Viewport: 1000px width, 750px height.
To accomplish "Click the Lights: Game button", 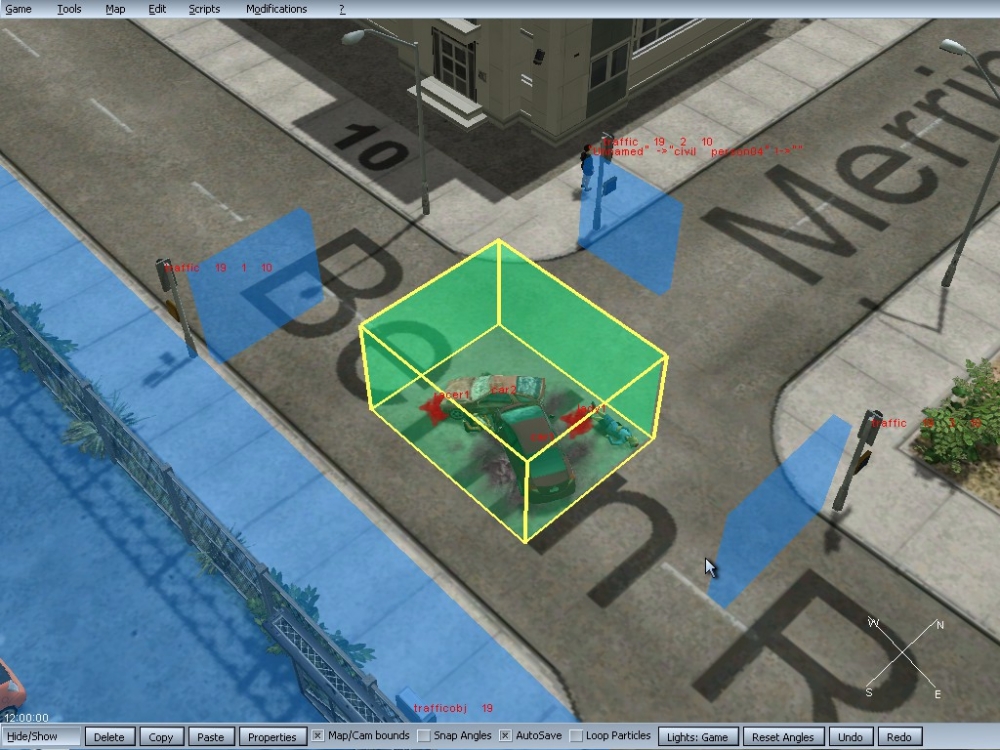I will [x=698, y=737].
